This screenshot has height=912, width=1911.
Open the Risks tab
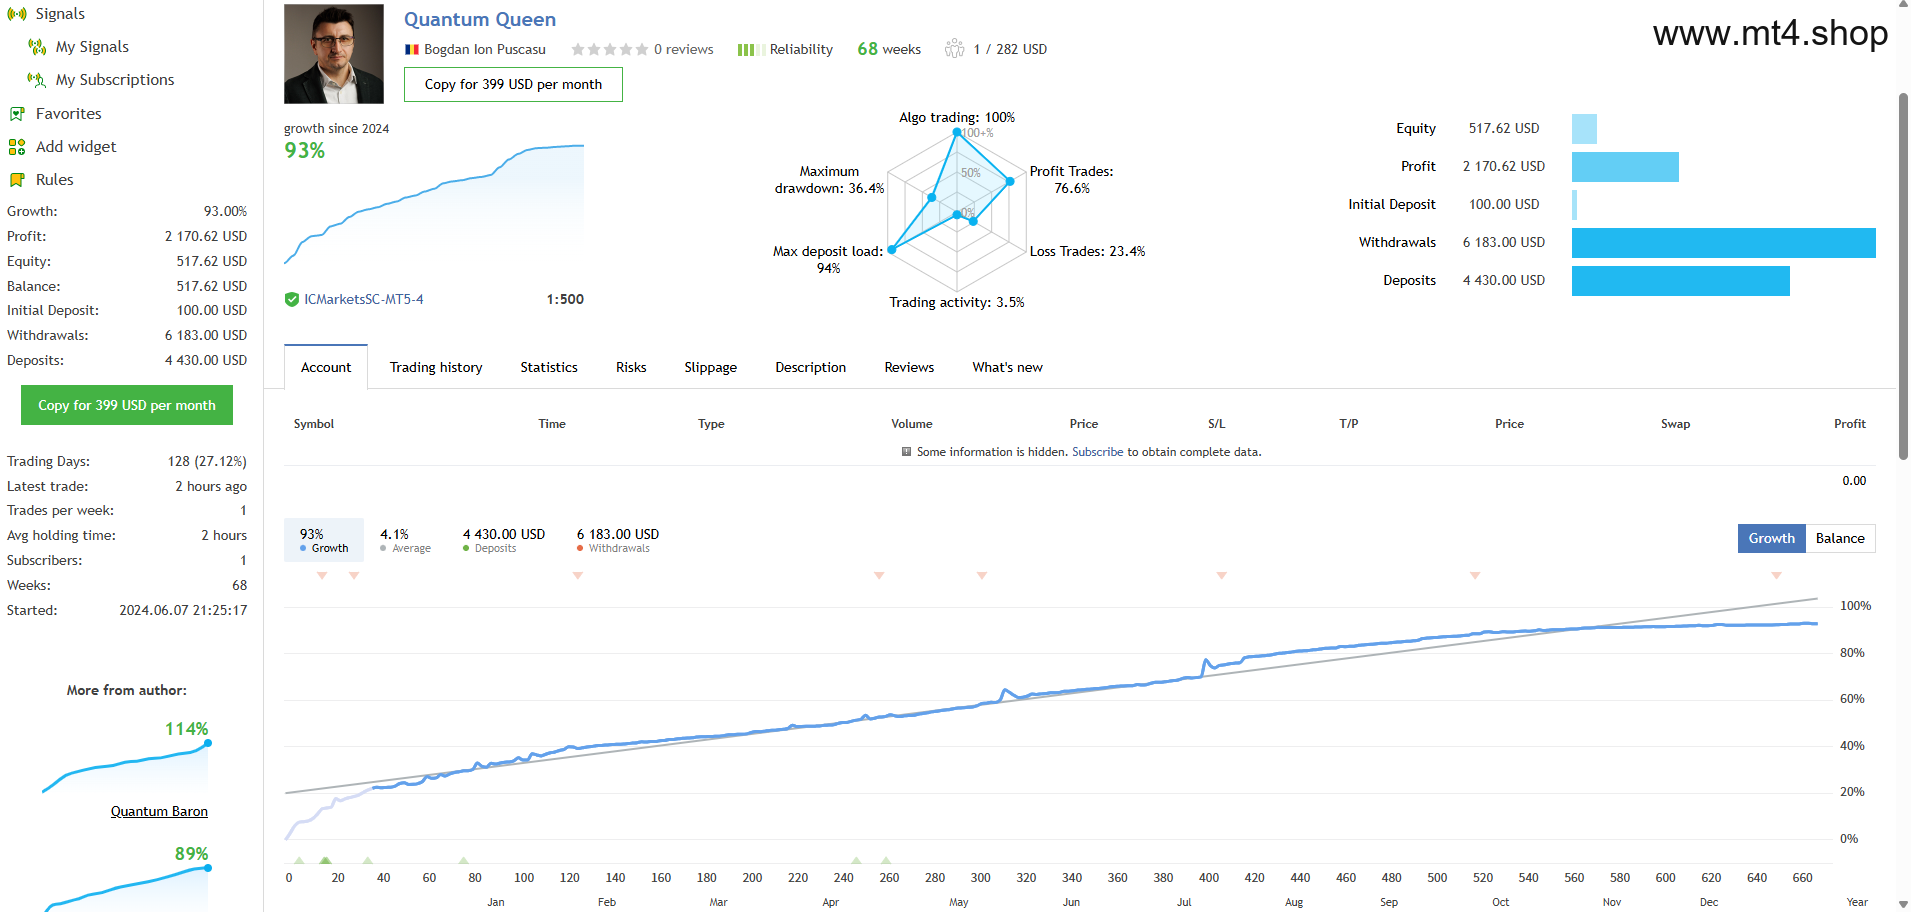[x=631, y=367]
